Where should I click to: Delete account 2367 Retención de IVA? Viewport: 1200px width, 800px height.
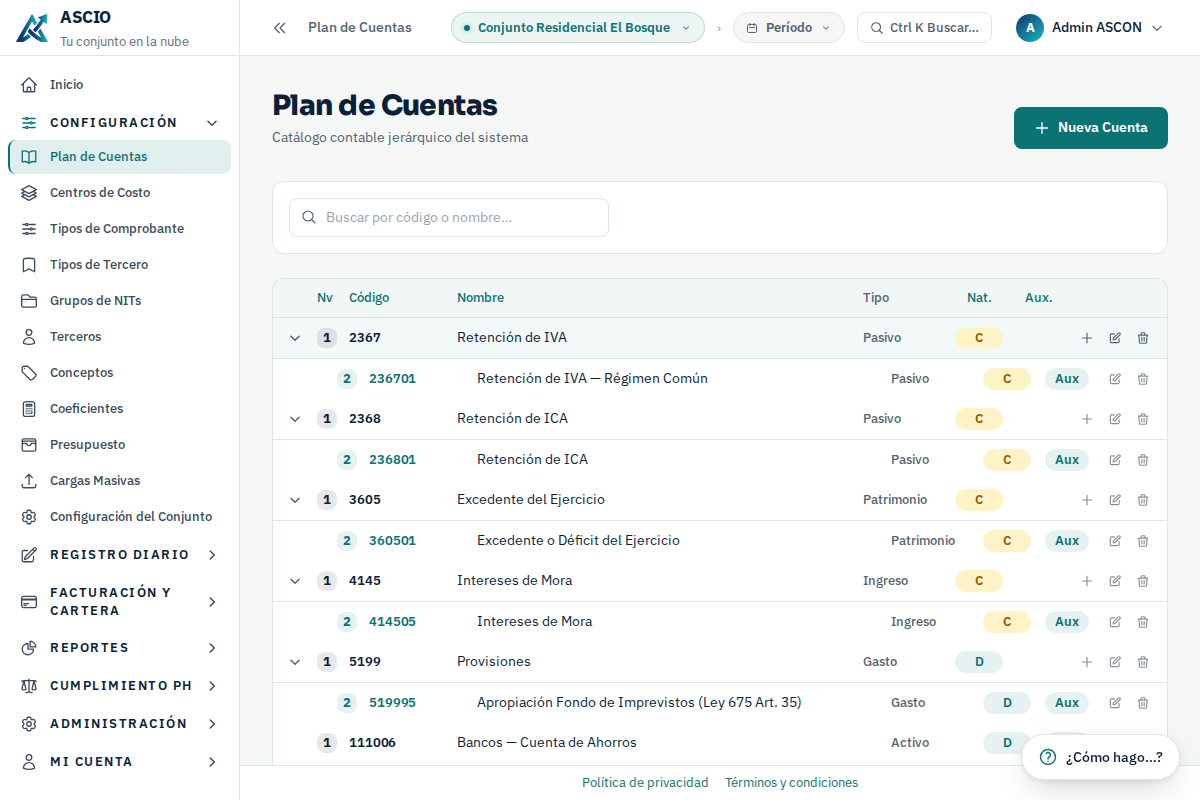tap(1143, 338)
